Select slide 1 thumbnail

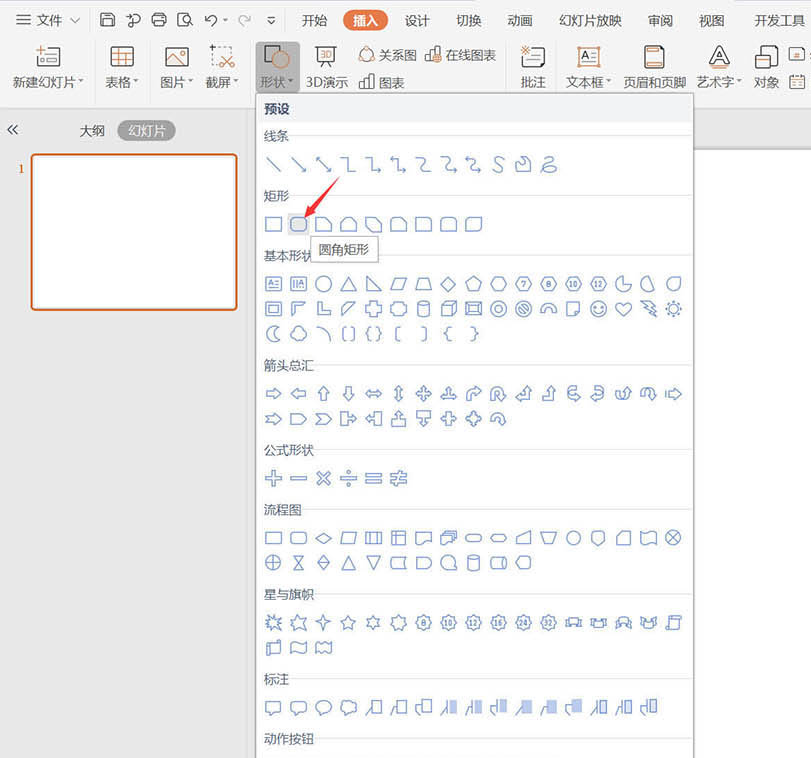click(x=134, y=232)
